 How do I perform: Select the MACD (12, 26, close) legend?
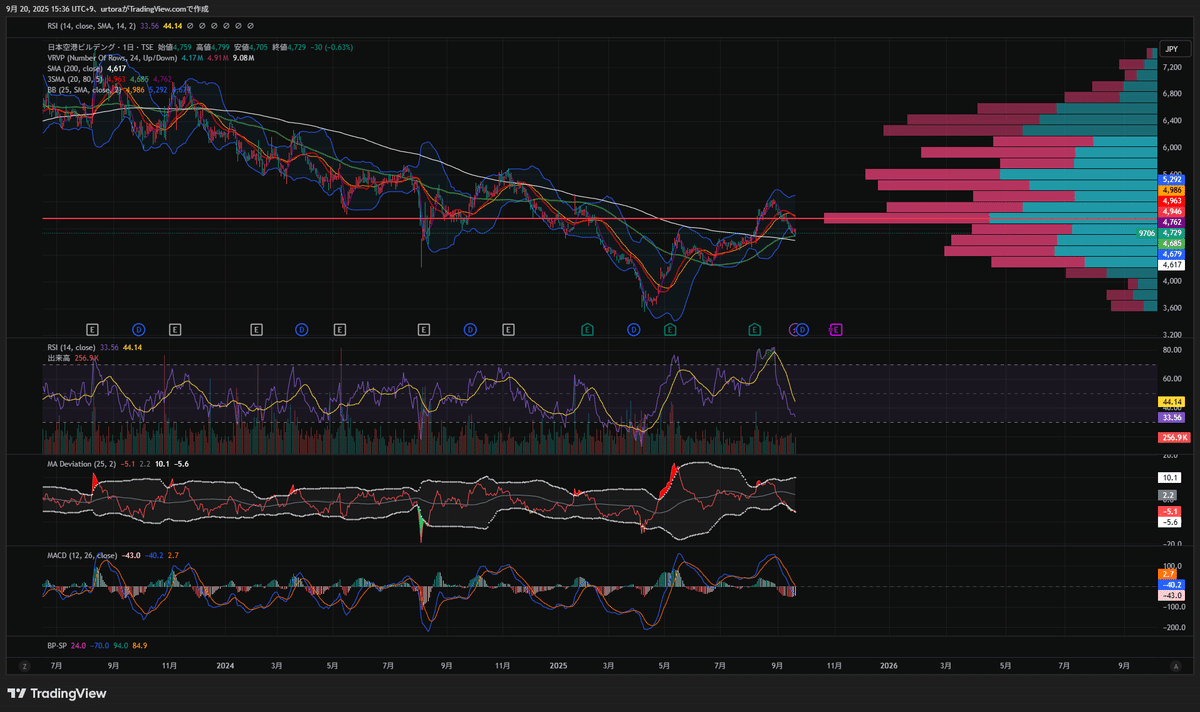click(81, 555)
